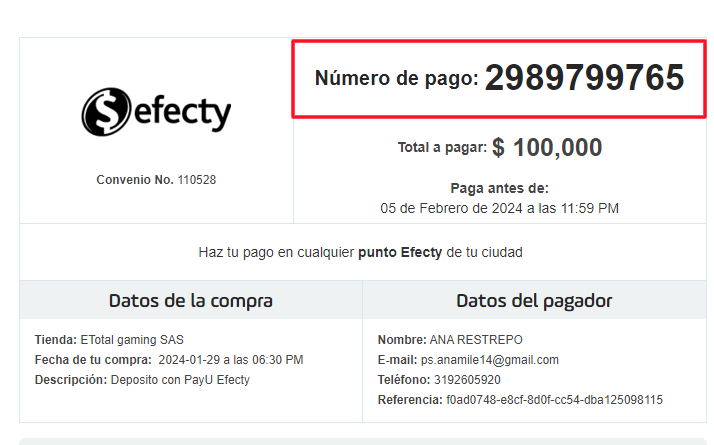Screen dimensions: 714x445
Task: Select purchase date '2024-01-29 a las 06:30 PM'
Action: tap(231, 360)
